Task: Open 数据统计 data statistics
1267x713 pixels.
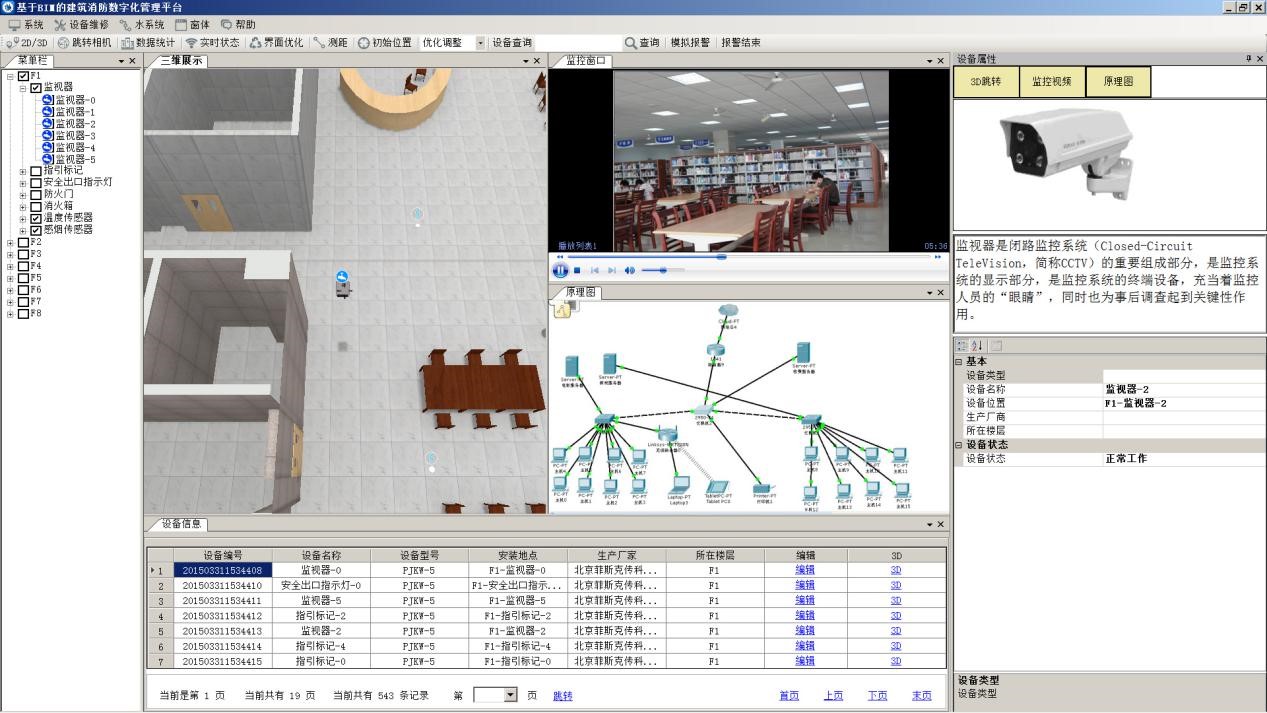Action: tap(149, 43)
